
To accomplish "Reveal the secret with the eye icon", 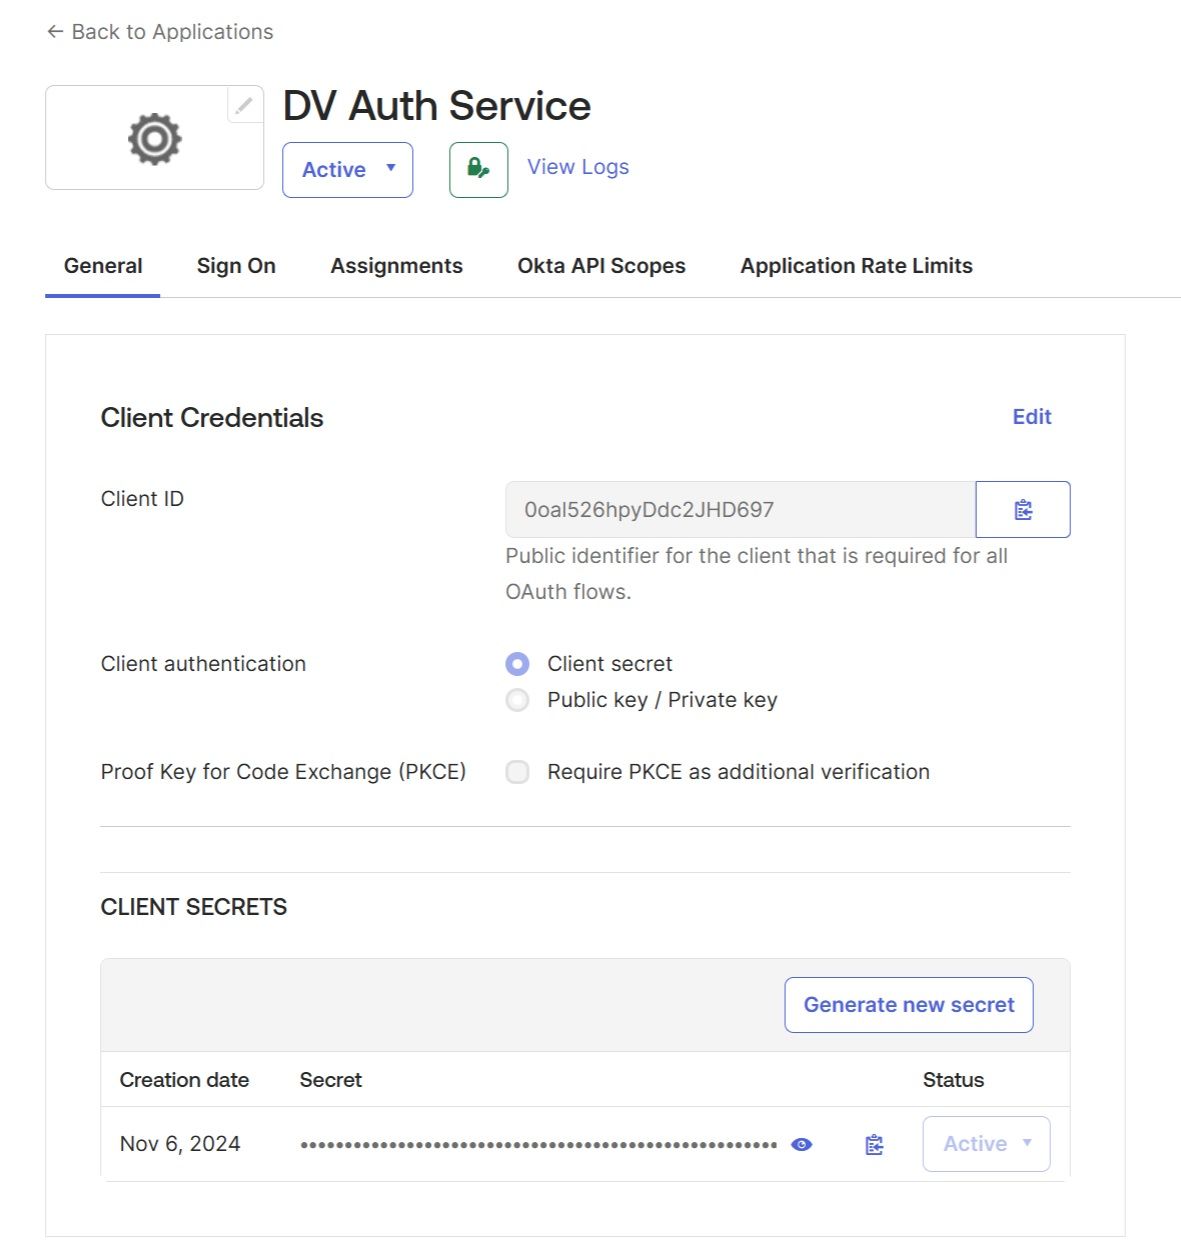I will coord(801,1145).
